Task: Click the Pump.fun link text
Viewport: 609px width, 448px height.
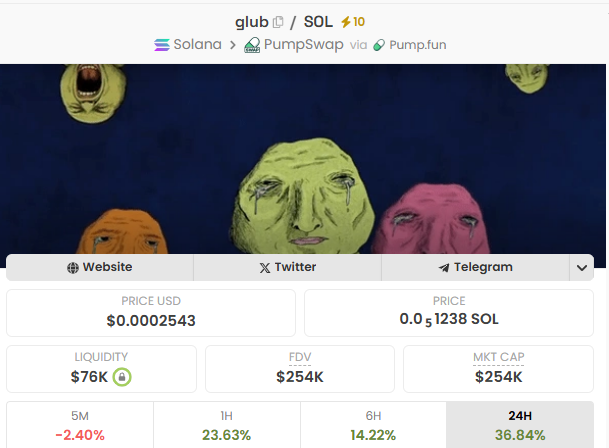Action: 418,45
